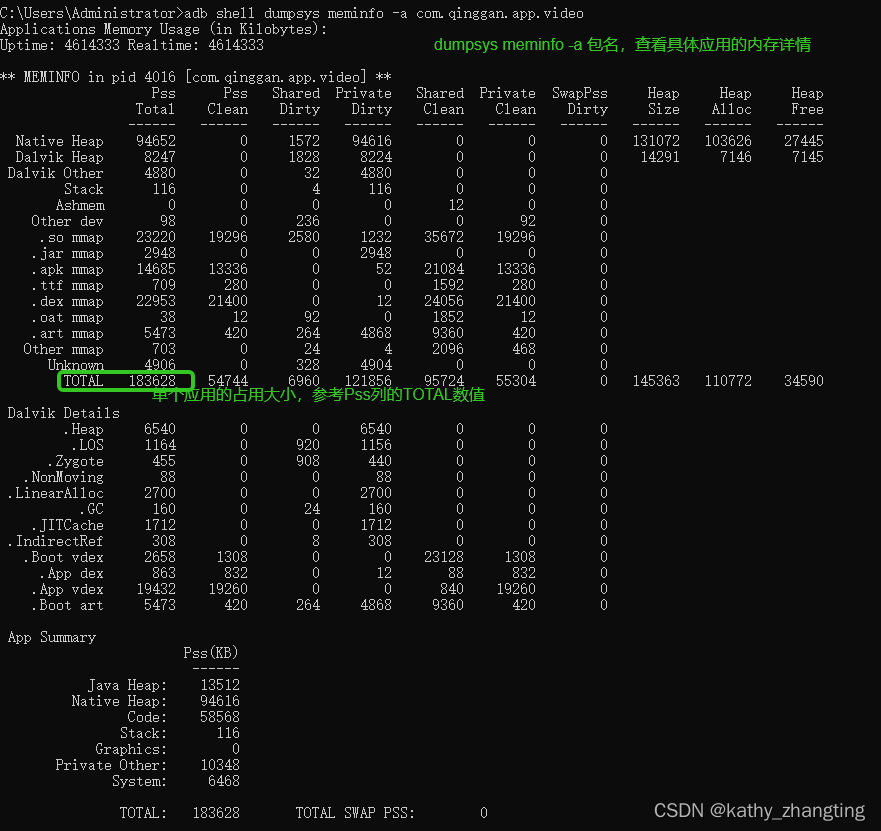Click the .App vdex row label
The width and height of the screenshot is (881, 831).
(x=67, y=590)
